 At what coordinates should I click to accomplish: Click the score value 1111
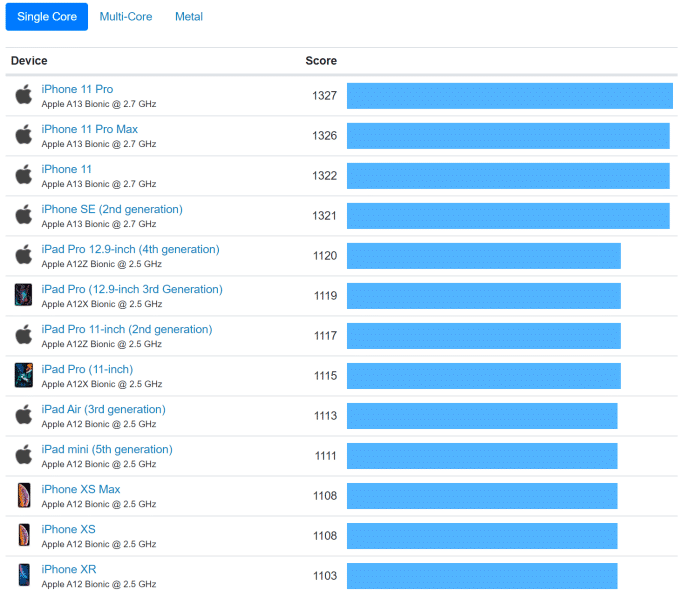click(326, 456)
